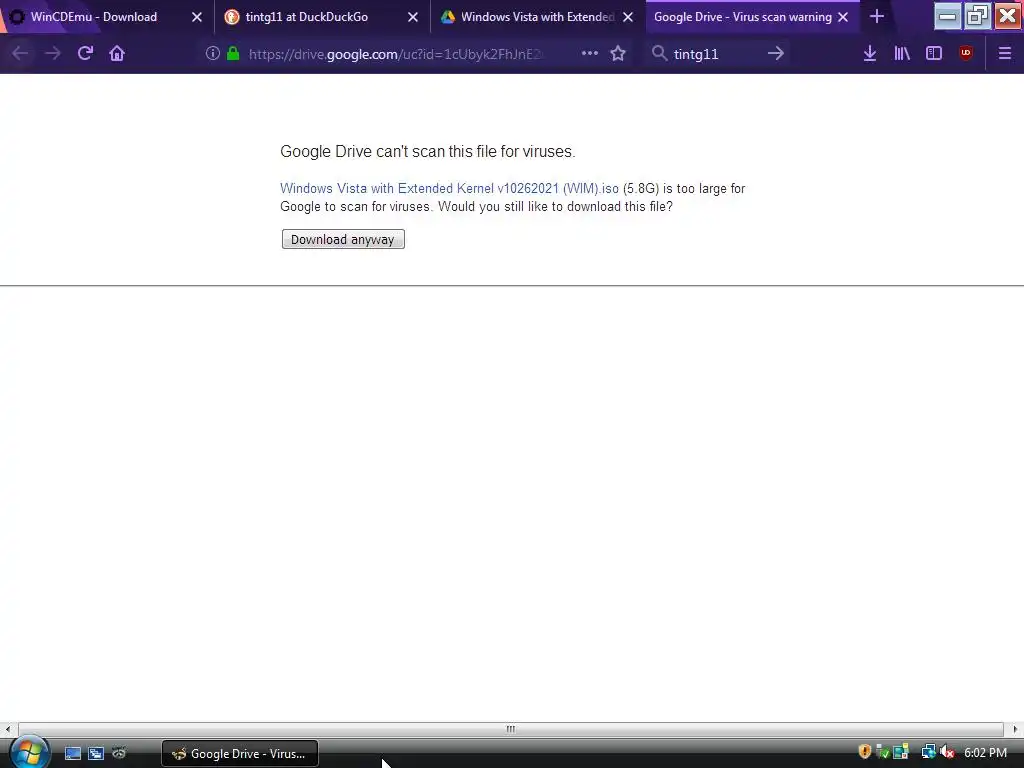Screen dimensions: 1024x768
Task: Switch to the tintg11 at DuckDuckGo tab
Action: click(x=307, y=17)
